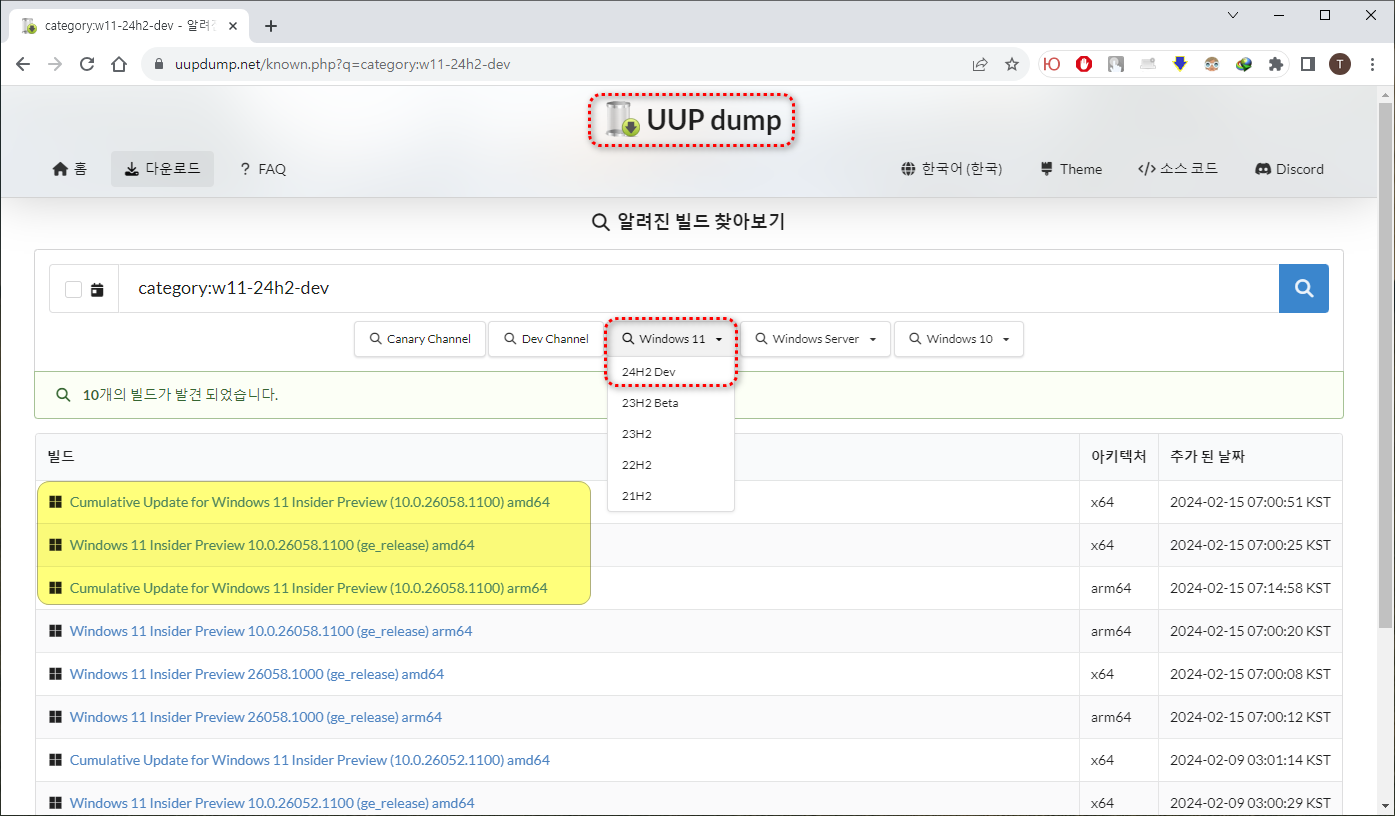Click the blue search magnifier button

click(x=1304, y=288)
